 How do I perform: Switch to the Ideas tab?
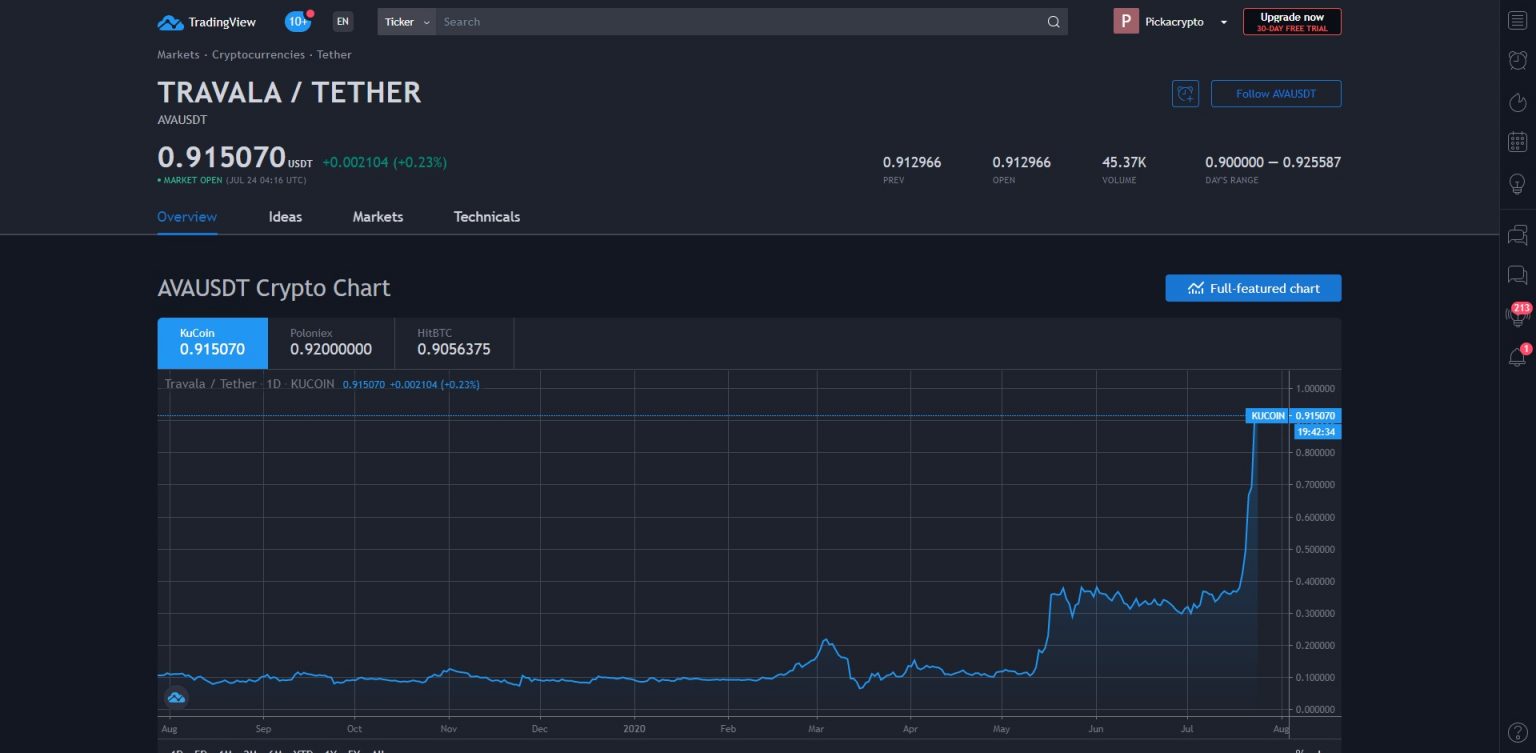(285, 217)
